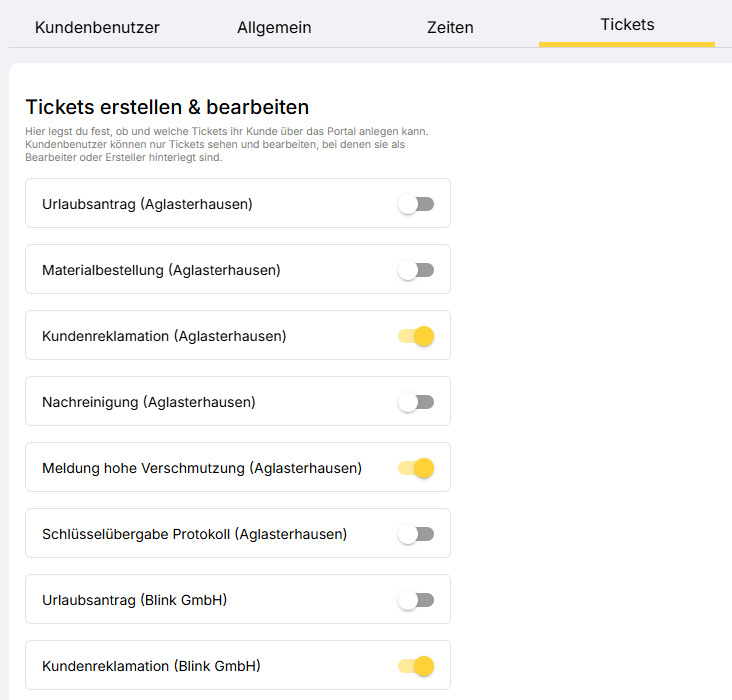Click the Urlaubsantrag (Aglasterhausen) label text
This screenshot has width=732, height=700.
(147, 204)
